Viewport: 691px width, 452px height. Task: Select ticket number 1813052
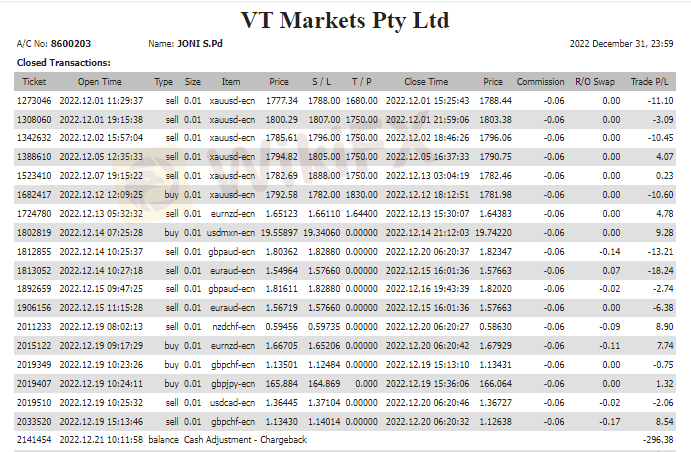click(x=34, y=270)
